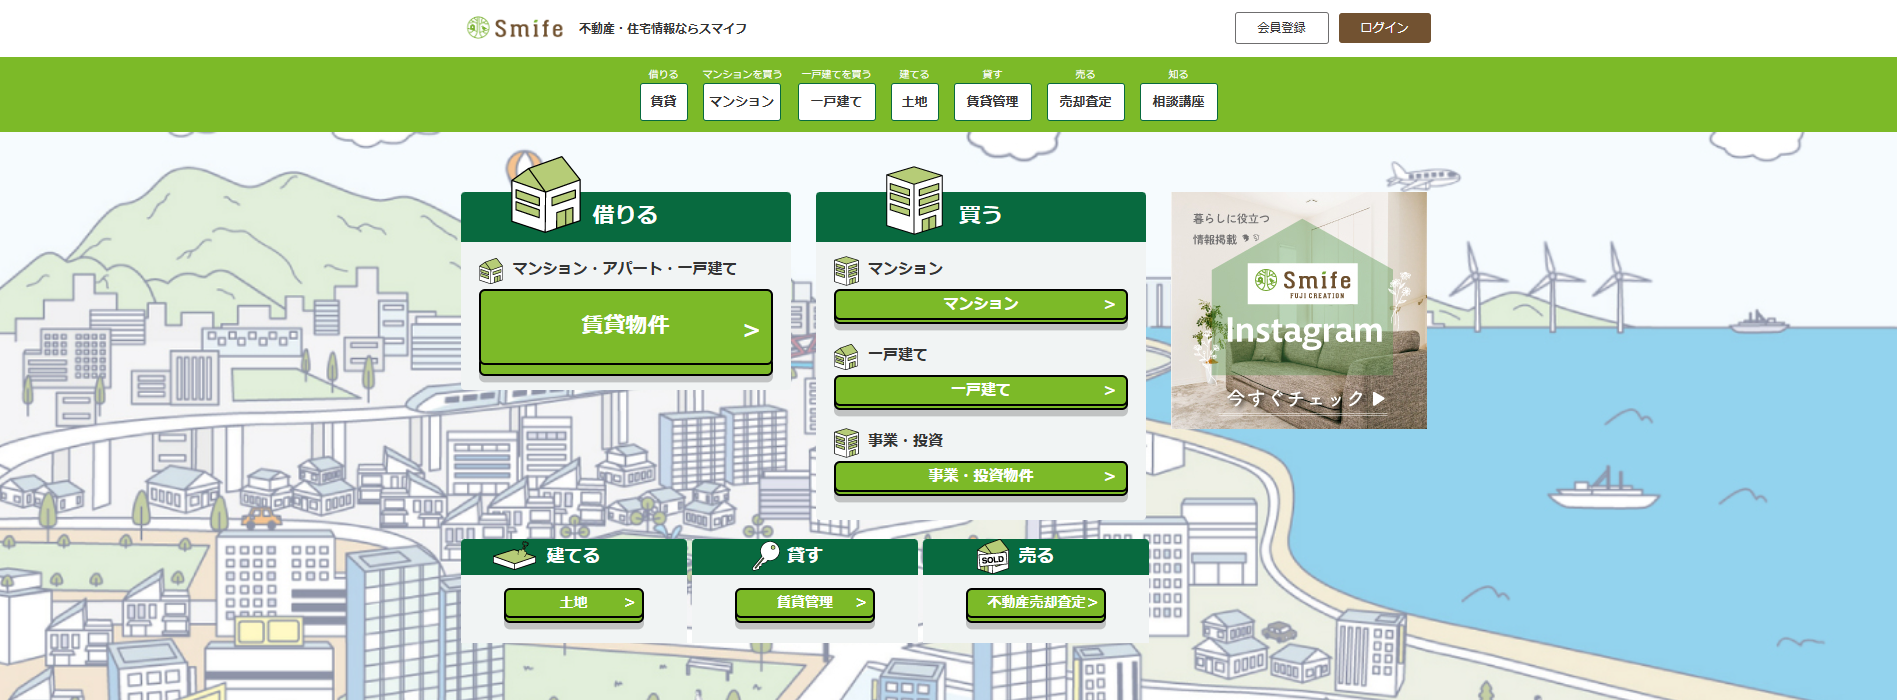Click the 売る heading text
The image size is (1897, 700).
coord(1036,556)
